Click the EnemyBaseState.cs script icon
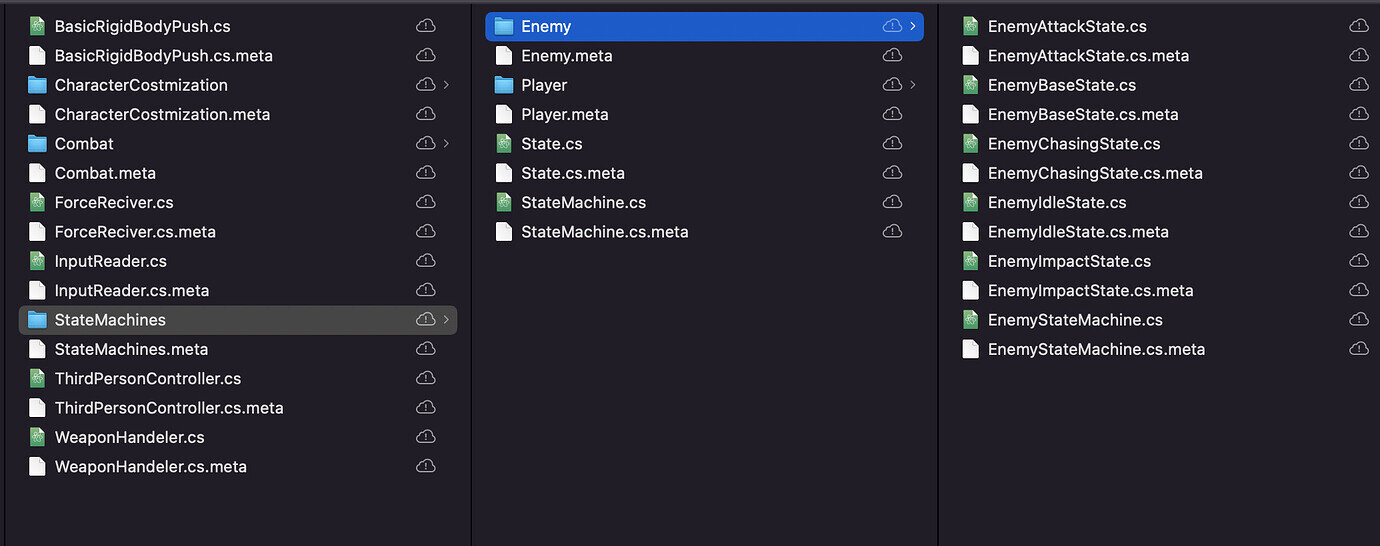Viewport: 1380px width, 546px height. [x=970, y=85]
